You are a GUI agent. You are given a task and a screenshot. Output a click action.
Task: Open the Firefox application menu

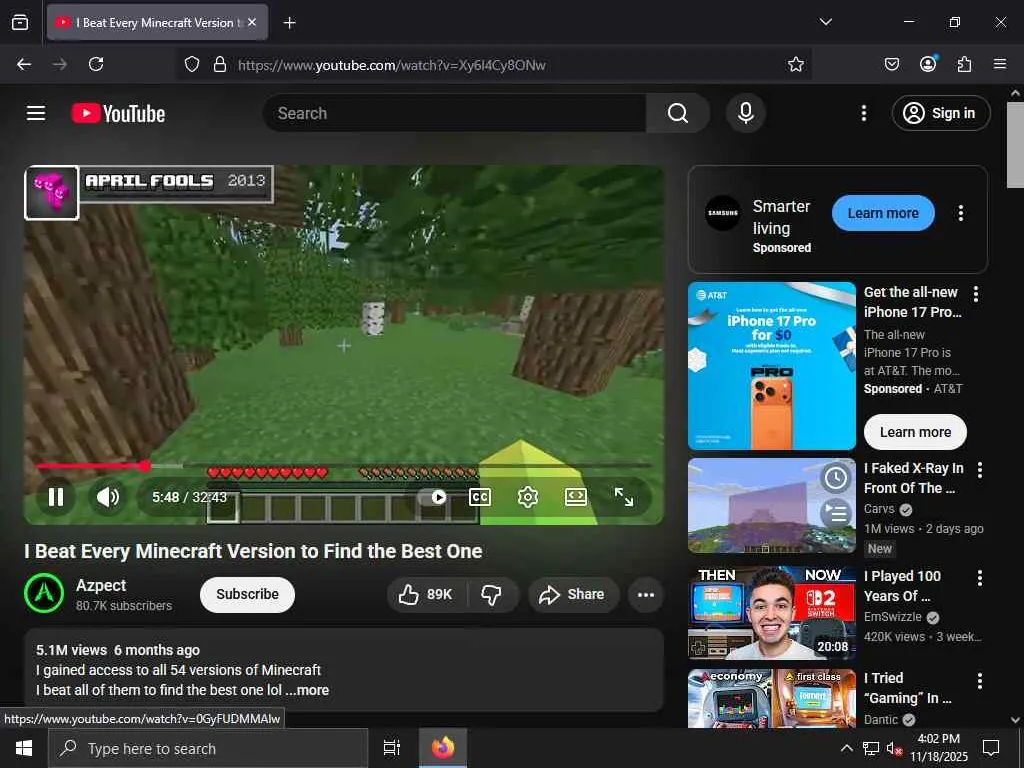1000,64
